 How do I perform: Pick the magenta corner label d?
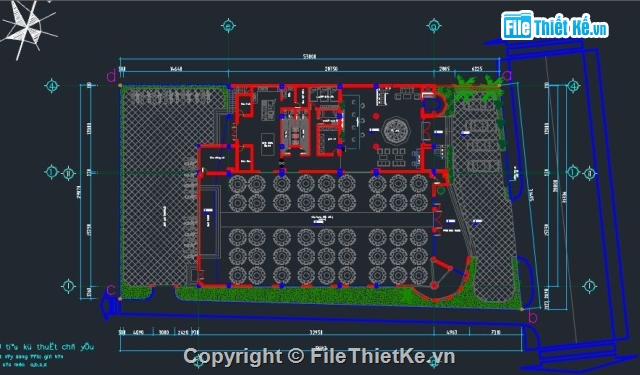(x=111, y=76)
